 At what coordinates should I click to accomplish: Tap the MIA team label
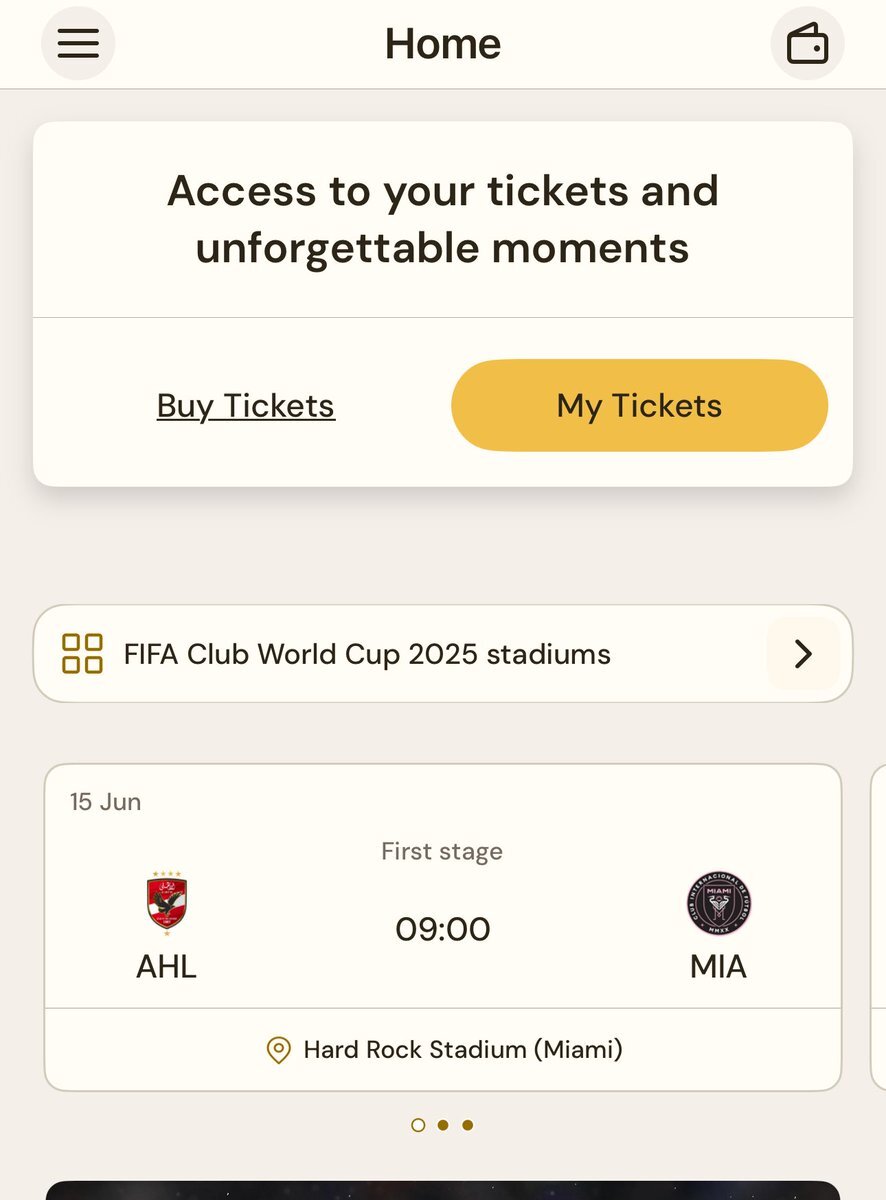point(719,967)
